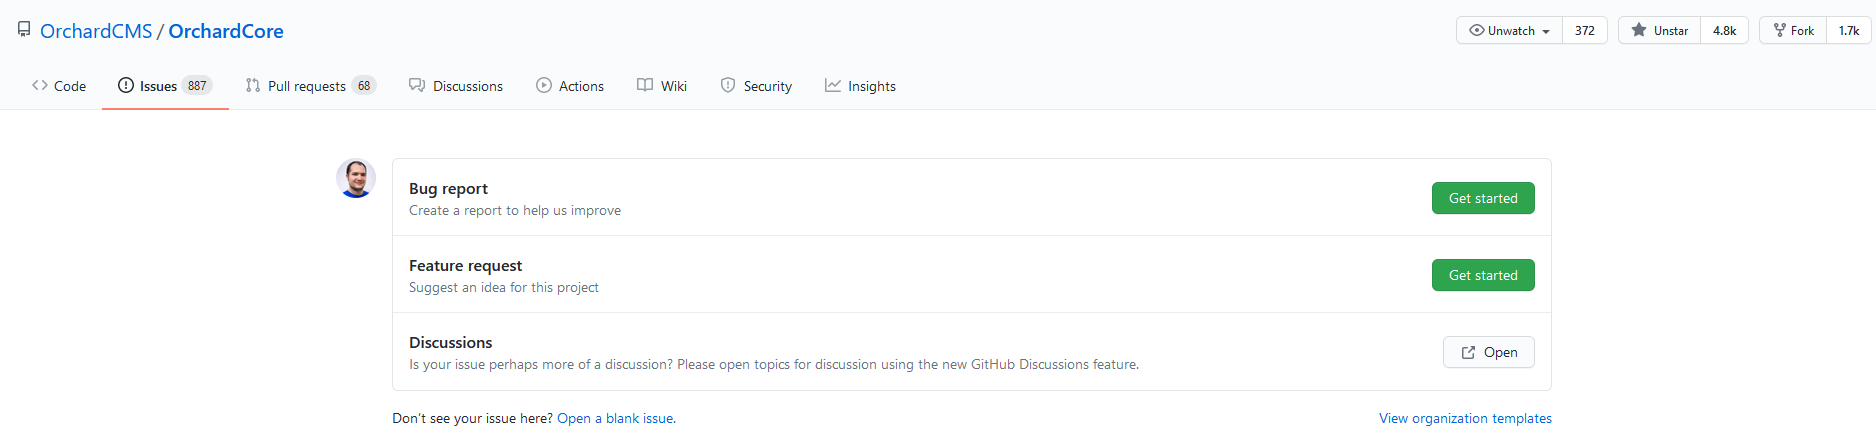Click the Discussions speech bubble icon
The image size is (1876, 447).
pyautogui.click(x=417, y=85)
